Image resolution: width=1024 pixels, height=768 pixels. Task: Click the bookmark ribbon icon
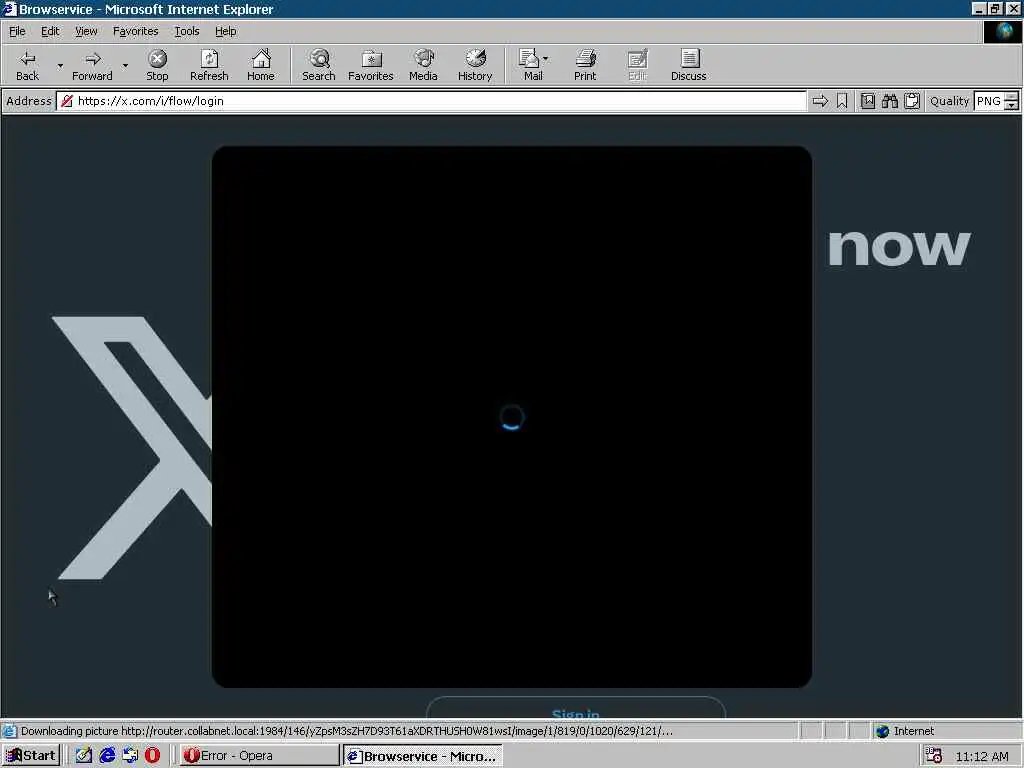point(842,101)
